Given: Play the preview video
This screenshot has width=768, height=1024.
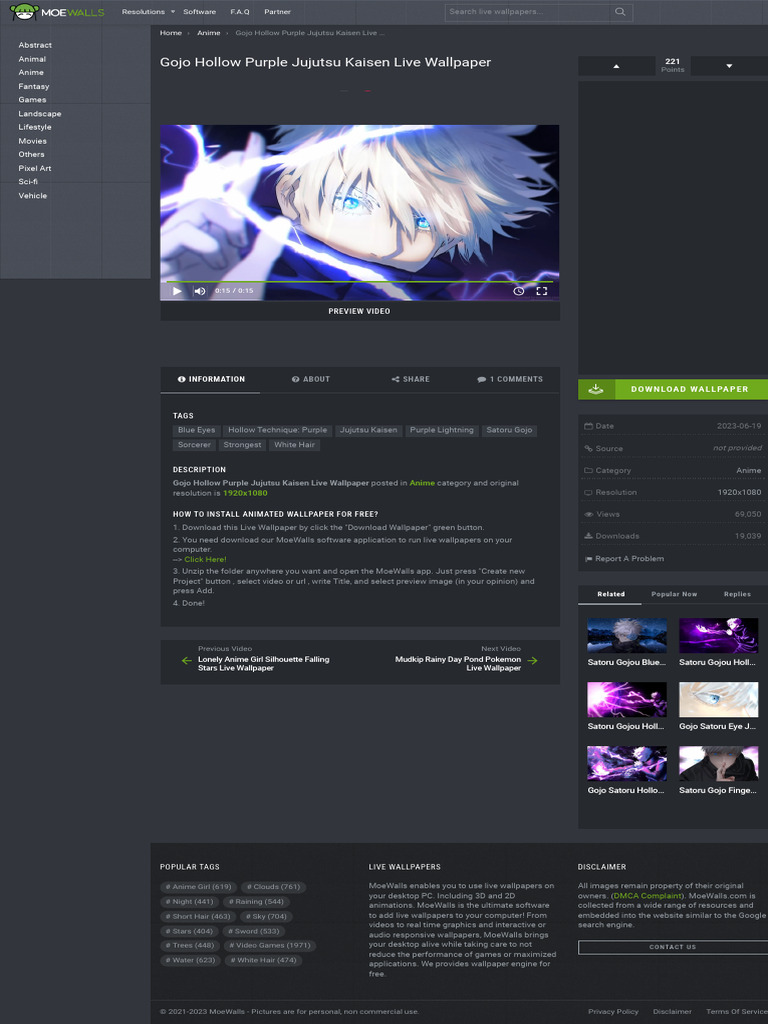Looking at the screenshot, I should tap(177, 291).
